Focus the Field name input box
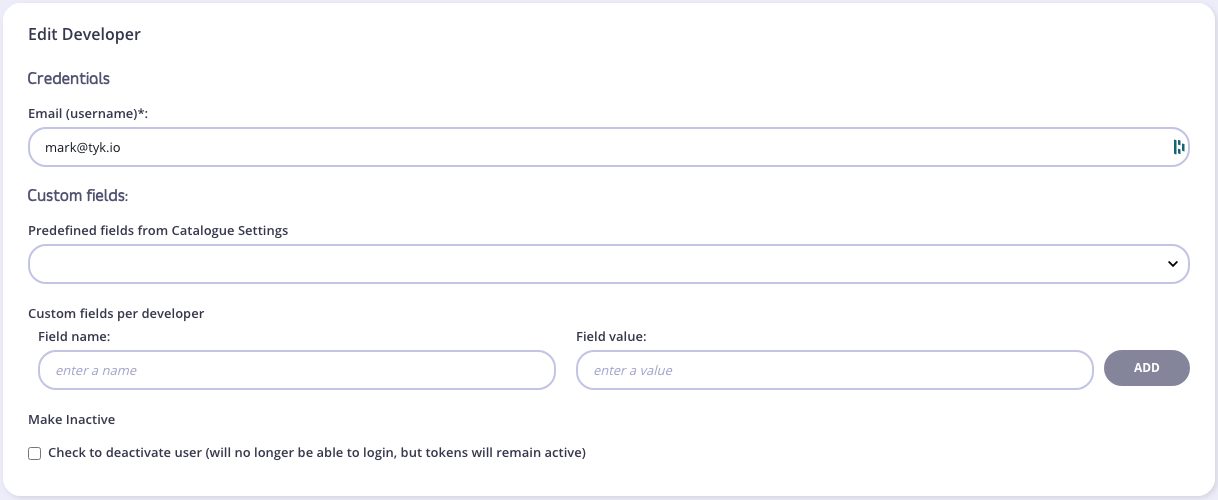This screenshot has height=500, width=1218. [296, 370]
